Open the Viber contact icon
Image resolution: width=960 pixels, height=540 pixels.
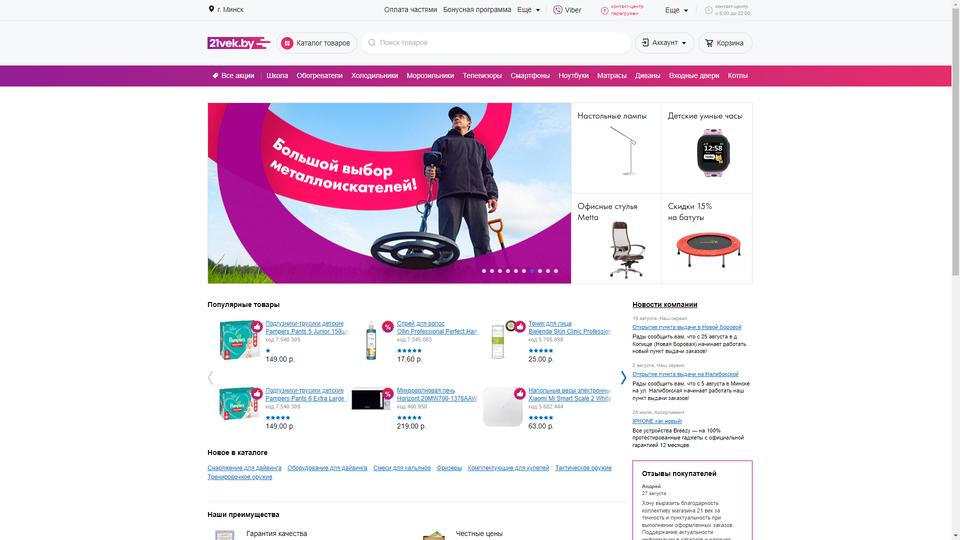click(x=558, y=10)
